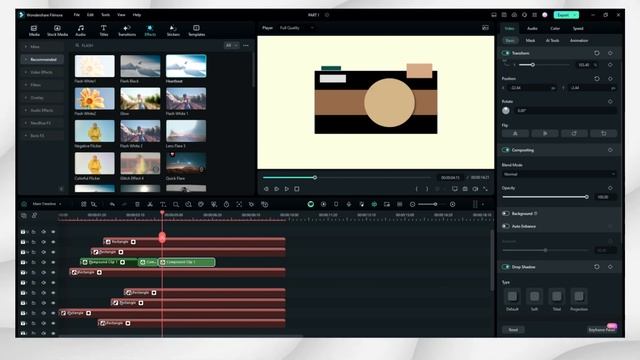Click the split scissors icon in timeline toolbar
Viewport: 640px width, 360px height.
[150, 204]
